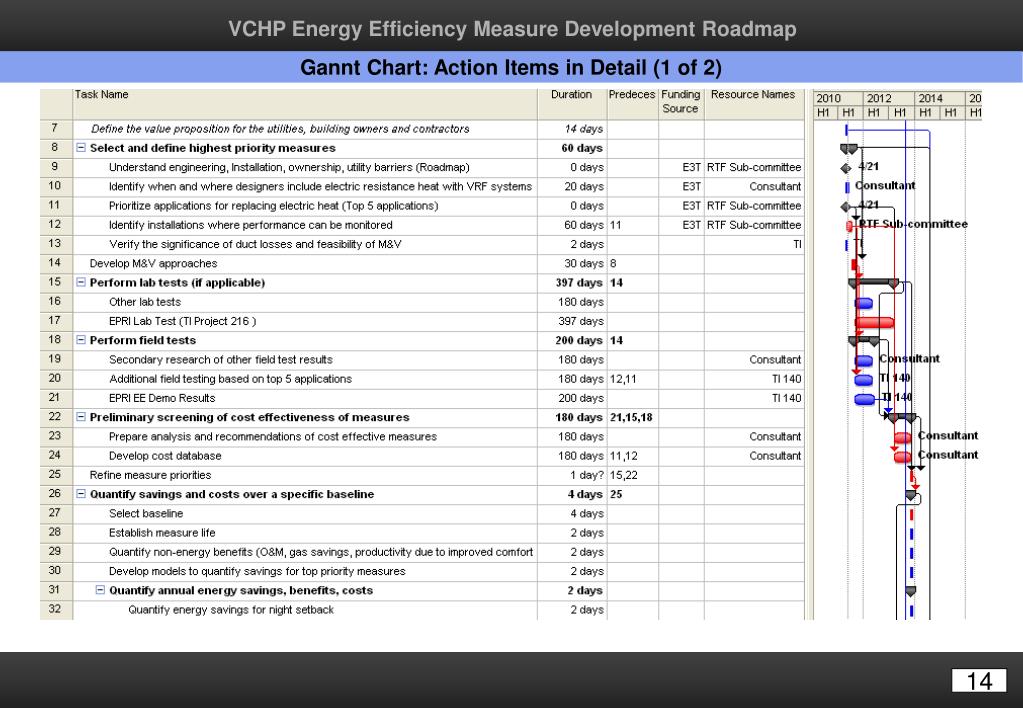
Task: Click predecessor cell '21,15,18'
Action: [x=632, y=418]
